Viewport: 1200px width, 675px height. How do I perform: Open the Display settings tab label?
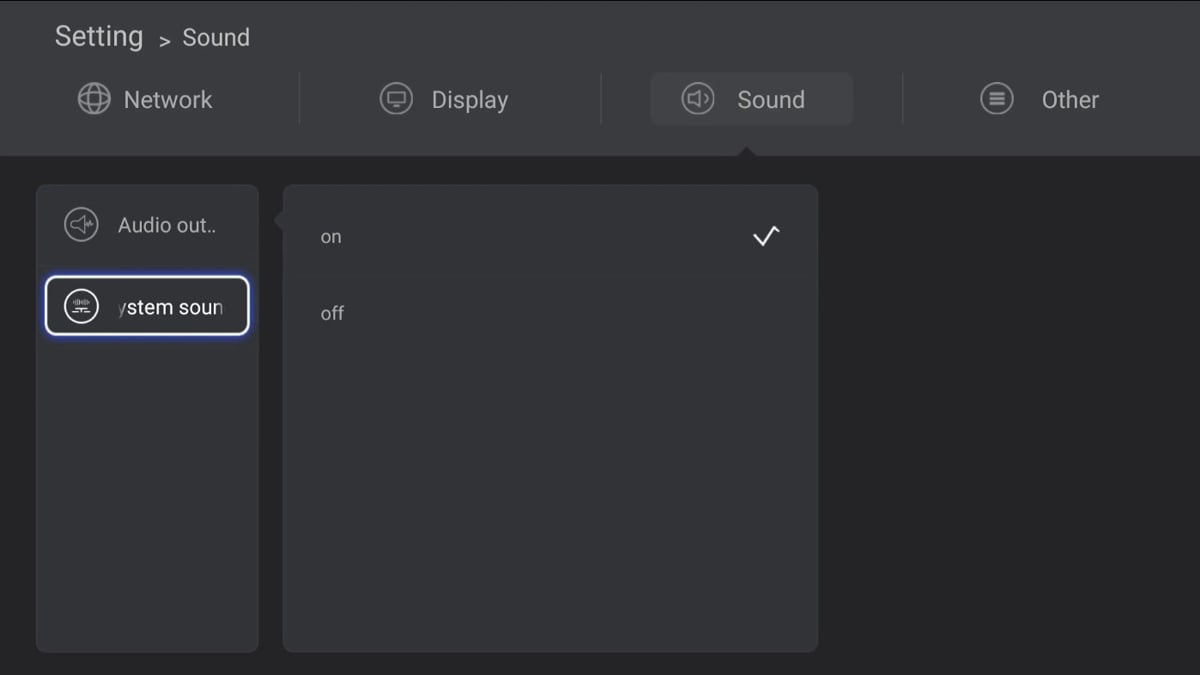(470, 100)
